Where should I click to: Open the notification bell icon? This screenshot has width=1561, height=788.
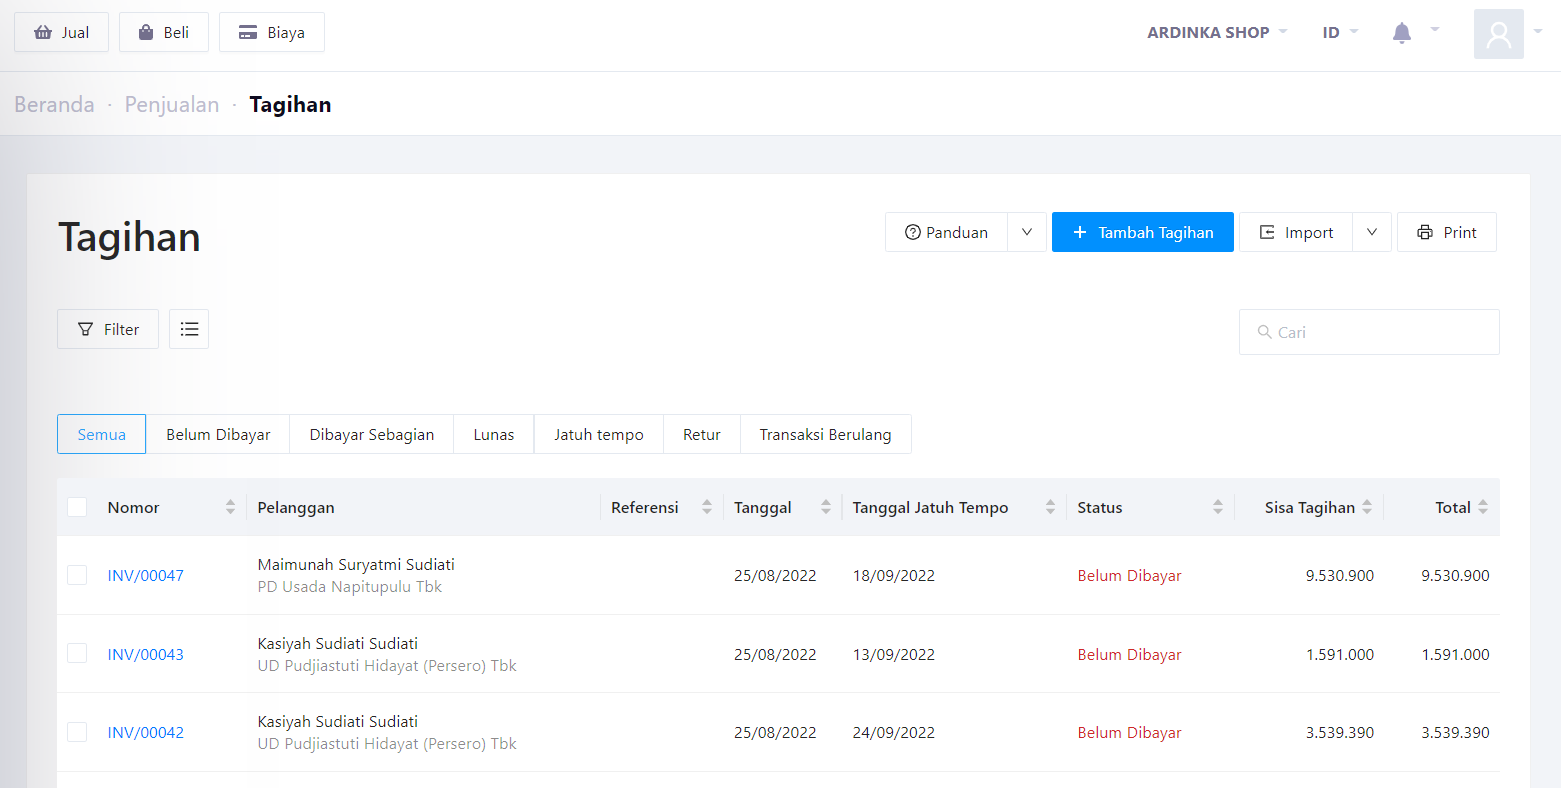tap(1402, 33)
